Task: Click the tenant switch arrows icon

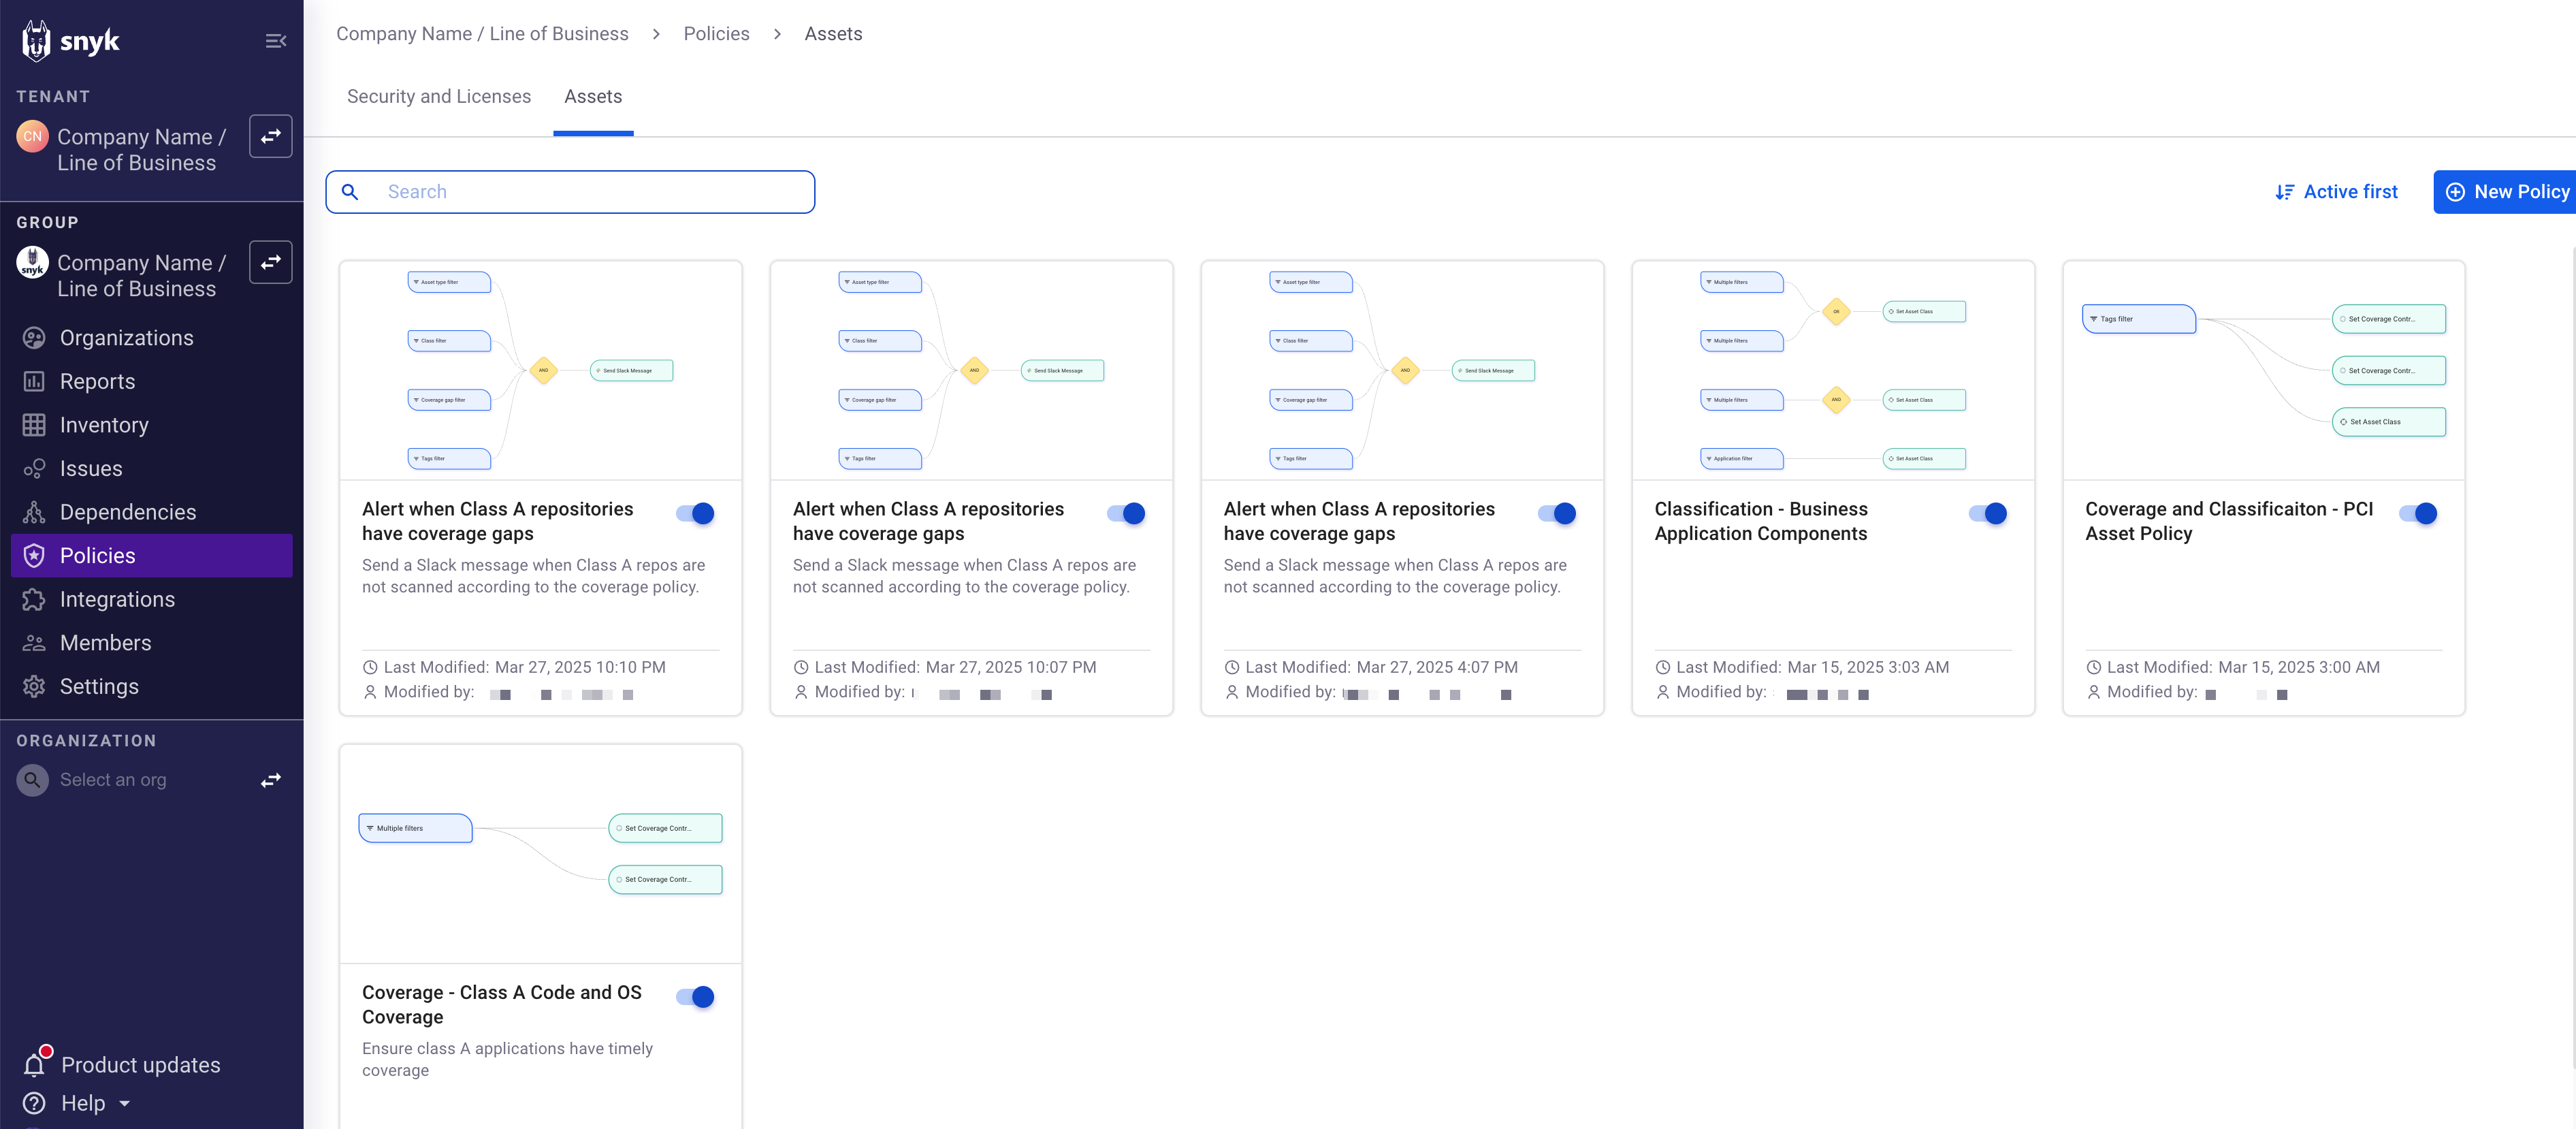Action: (x=270, y=136)
